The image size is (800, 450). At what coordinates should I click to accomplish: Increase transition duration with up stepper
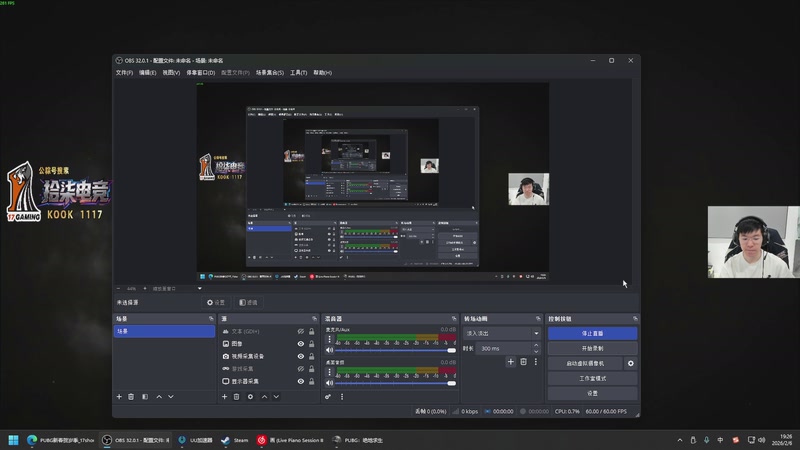tap(536, 345)
